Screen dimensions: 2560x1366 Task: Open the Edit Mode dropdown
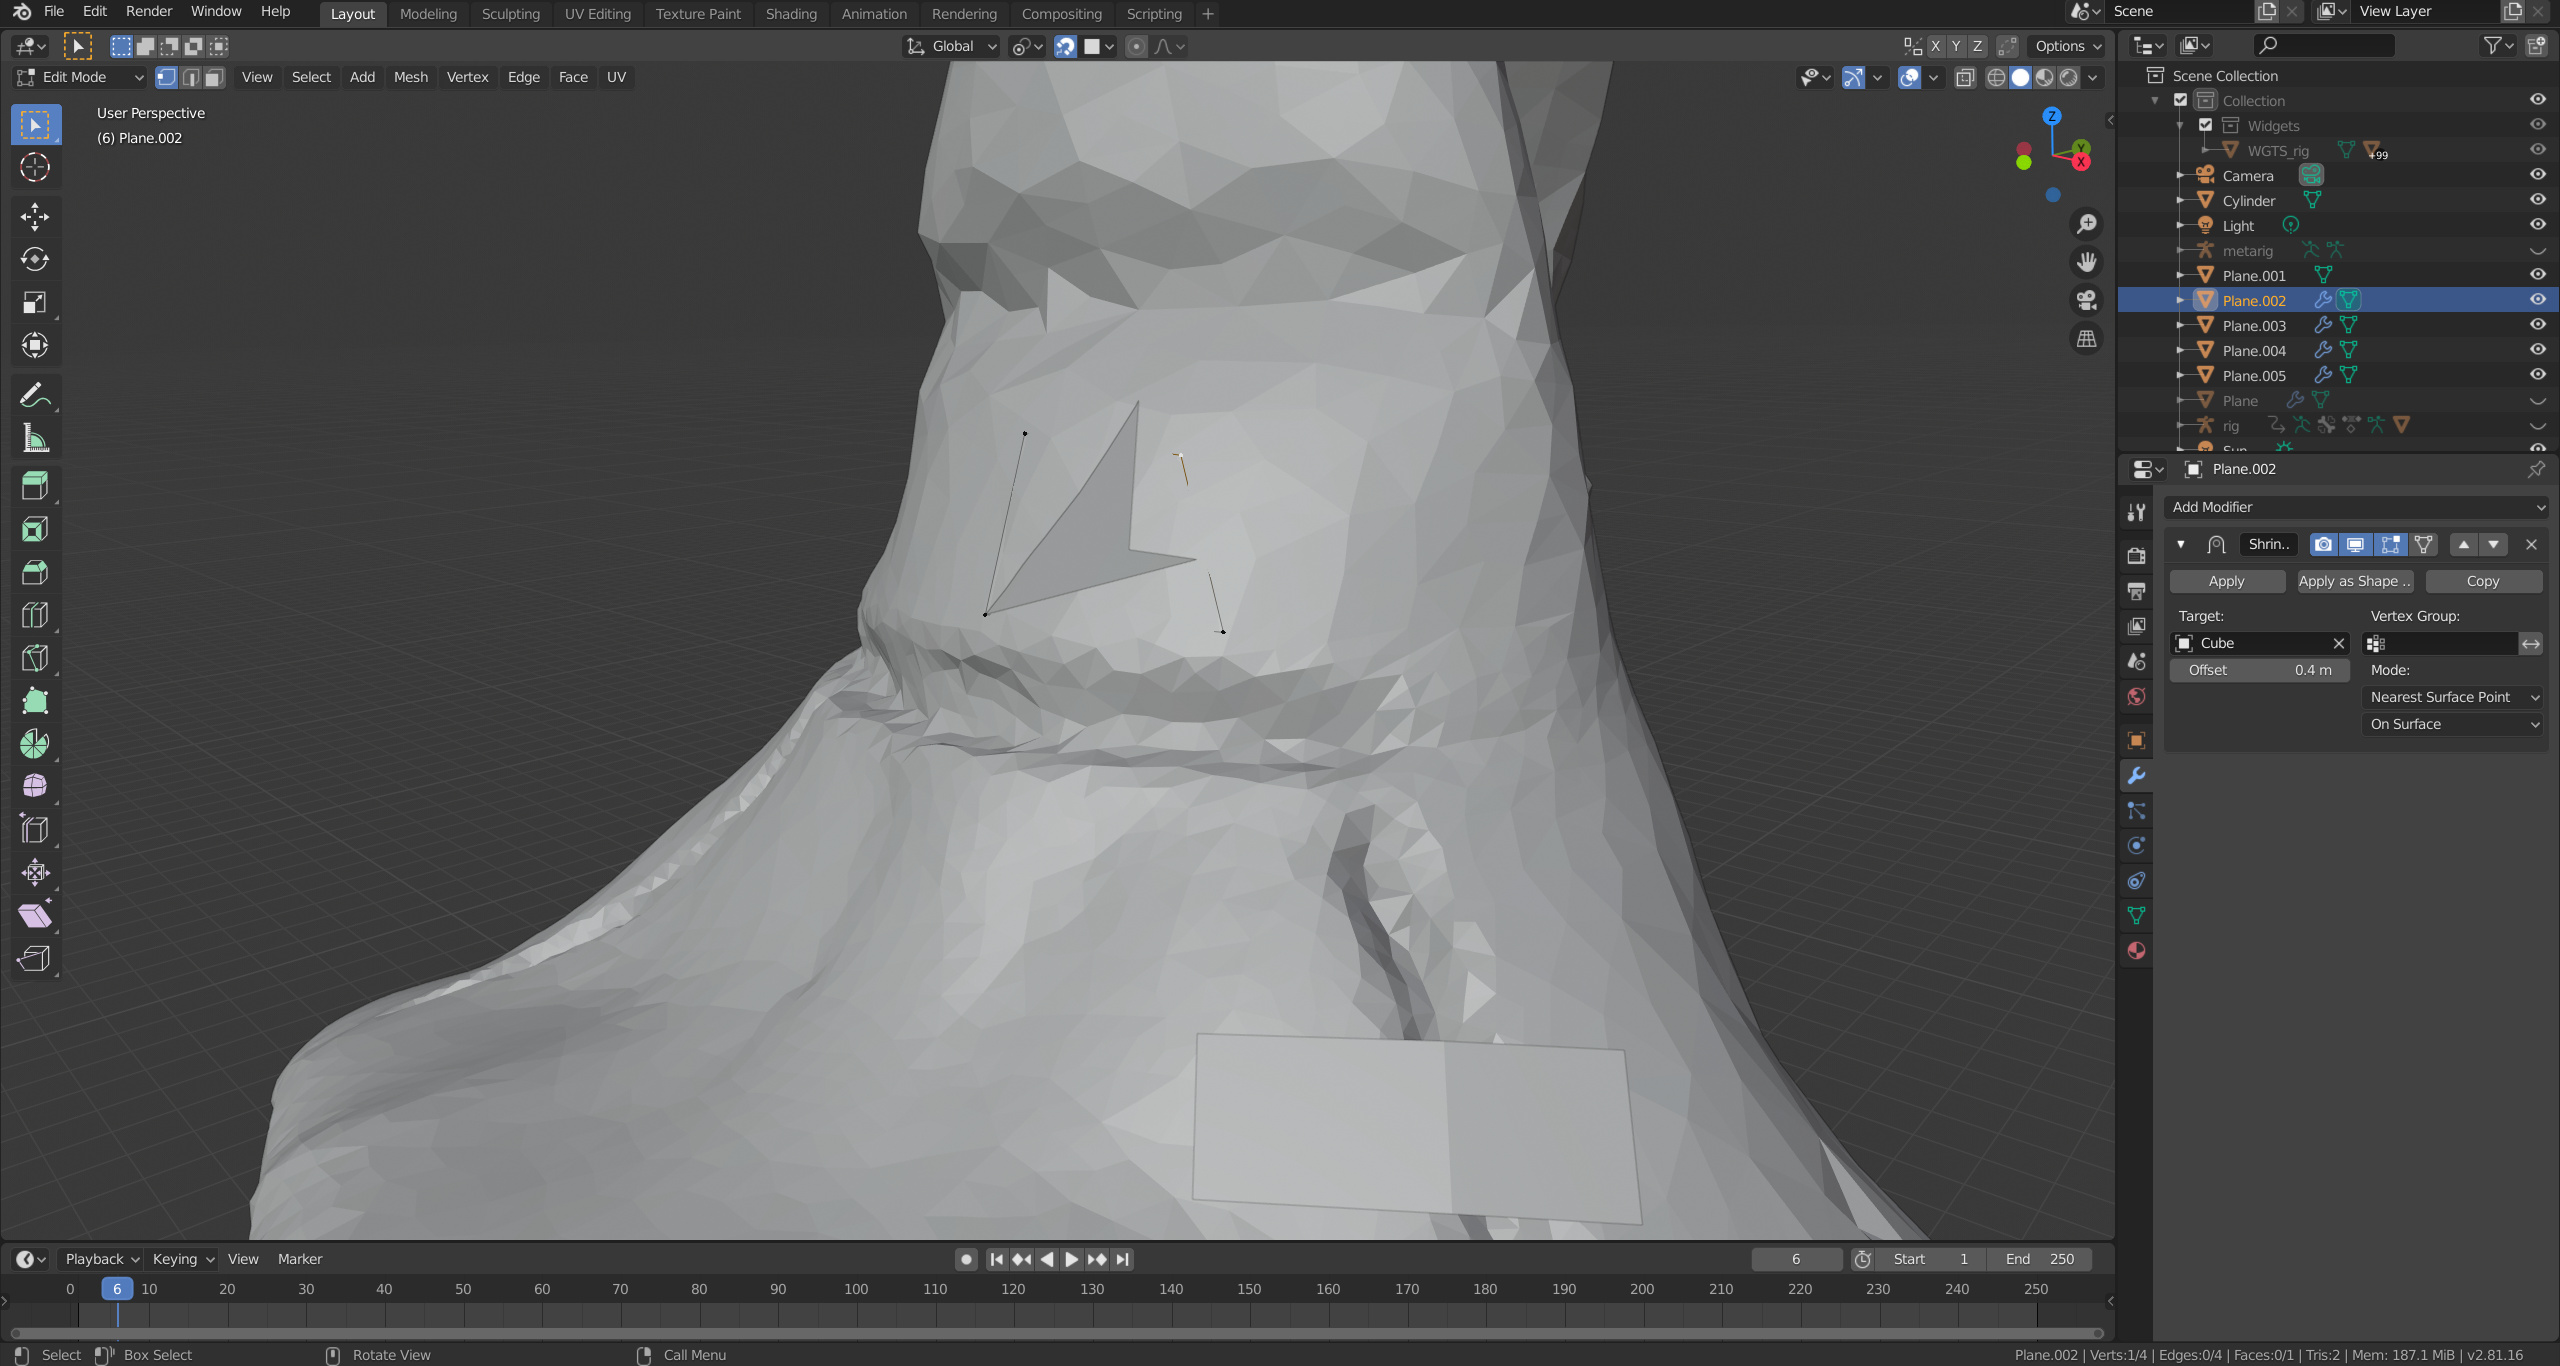(x=80, y=77)
